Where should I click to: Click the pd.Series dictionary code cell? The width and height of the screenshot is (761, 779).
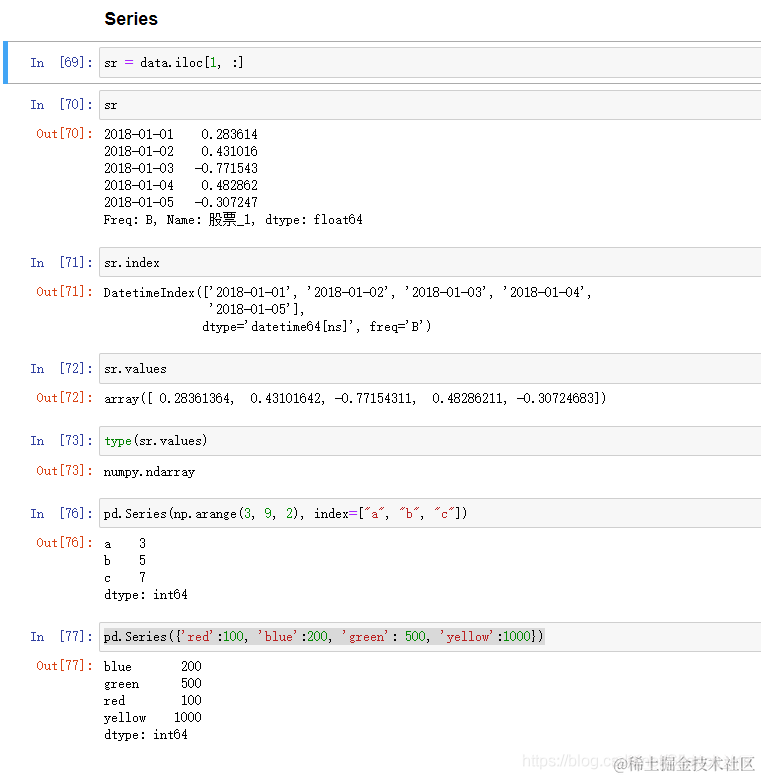point(430,636)
